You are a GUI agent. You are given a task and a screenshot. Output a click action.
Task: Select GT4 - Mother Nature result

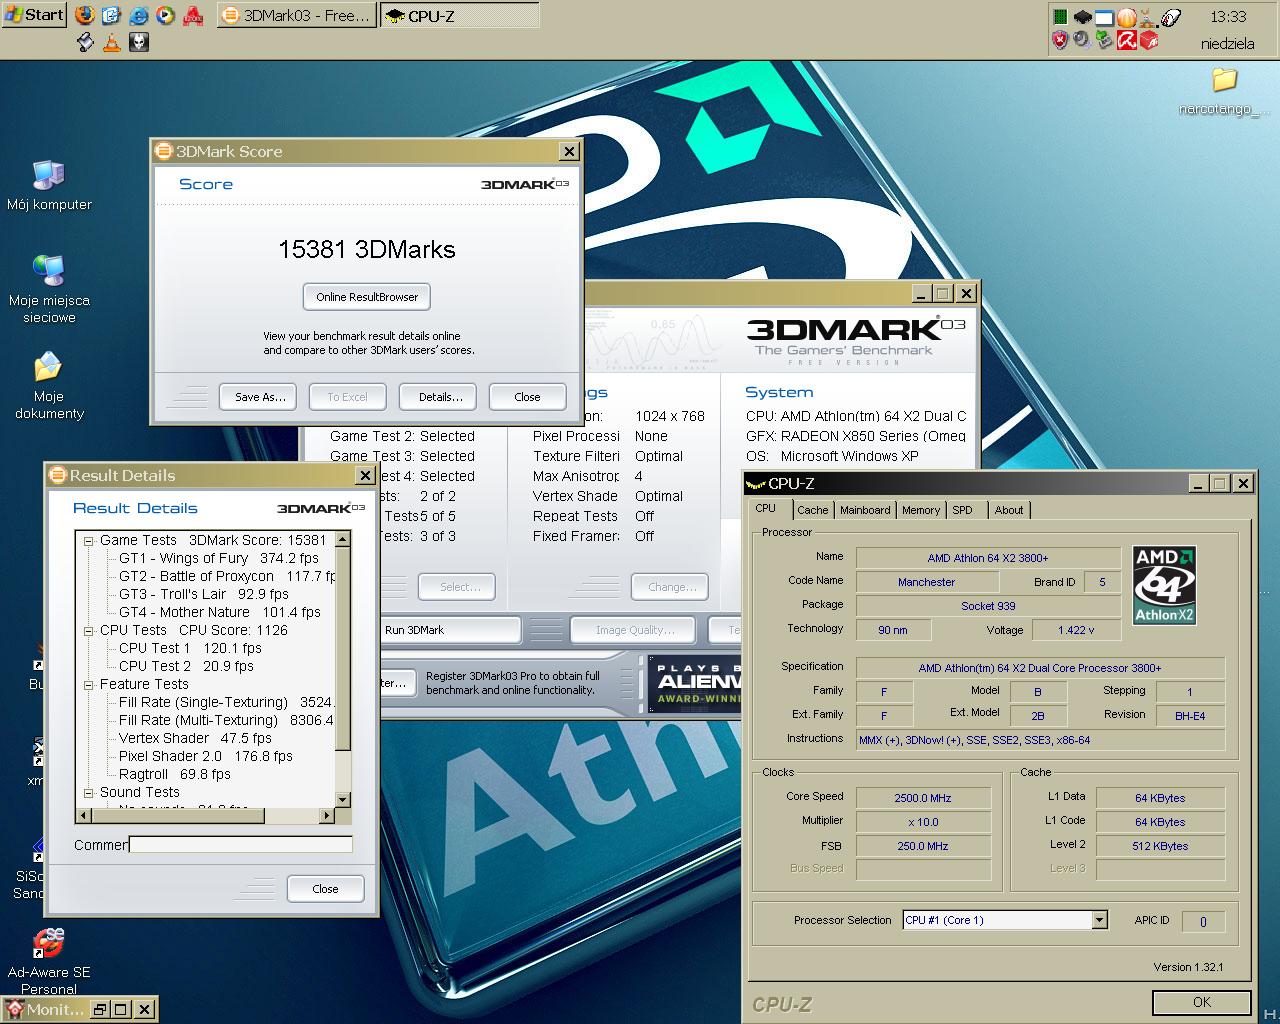220,612
